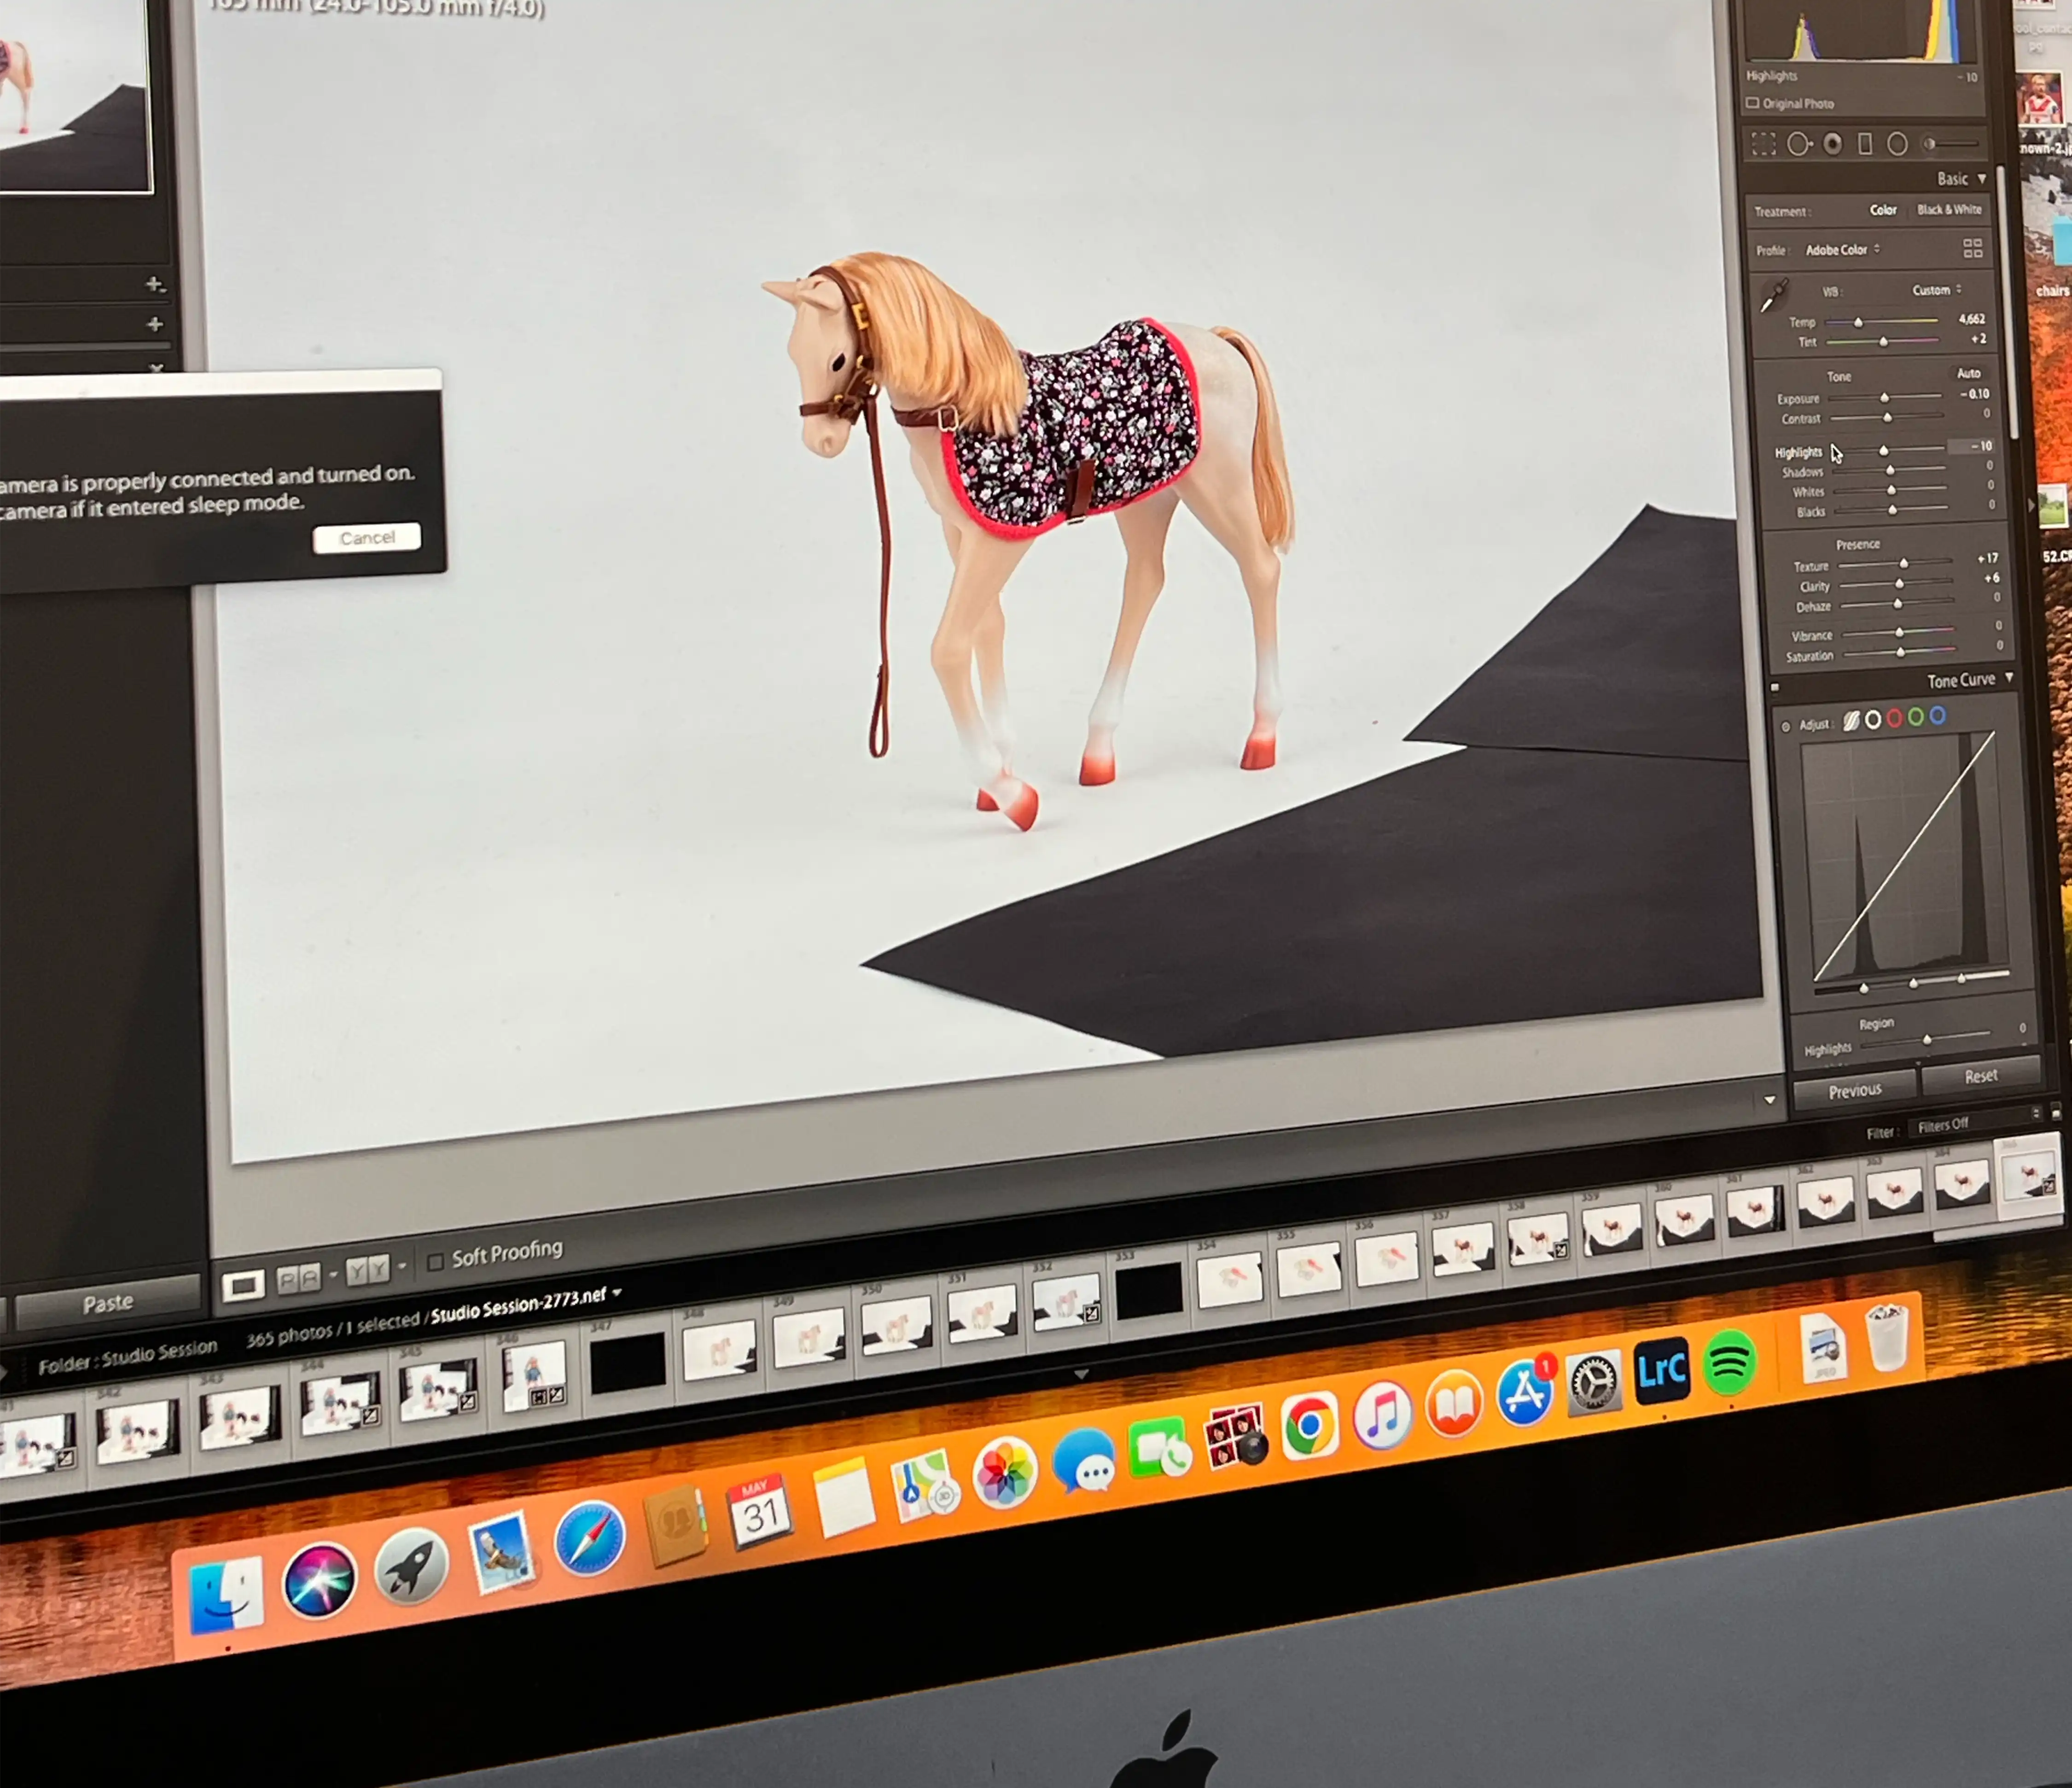Image resolution: width=2072 pixels, height=1788 pixels.
Task: Open Photos app from the Dock
Action: click(1005, 1472)
